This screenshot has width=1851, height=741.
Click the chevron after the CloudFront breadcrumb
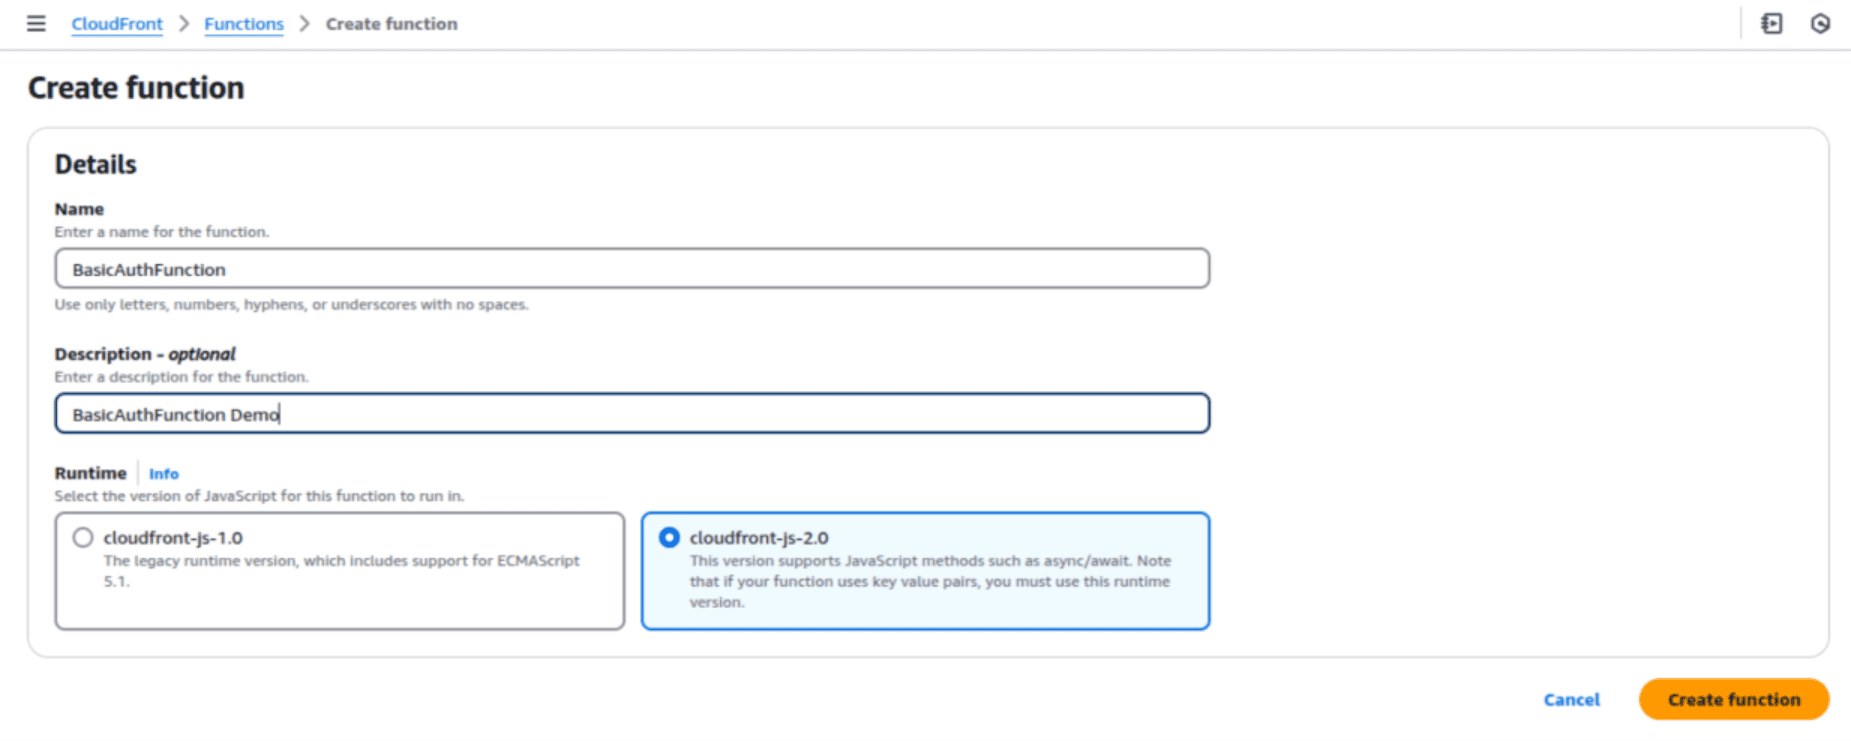[x=184, y=23]
